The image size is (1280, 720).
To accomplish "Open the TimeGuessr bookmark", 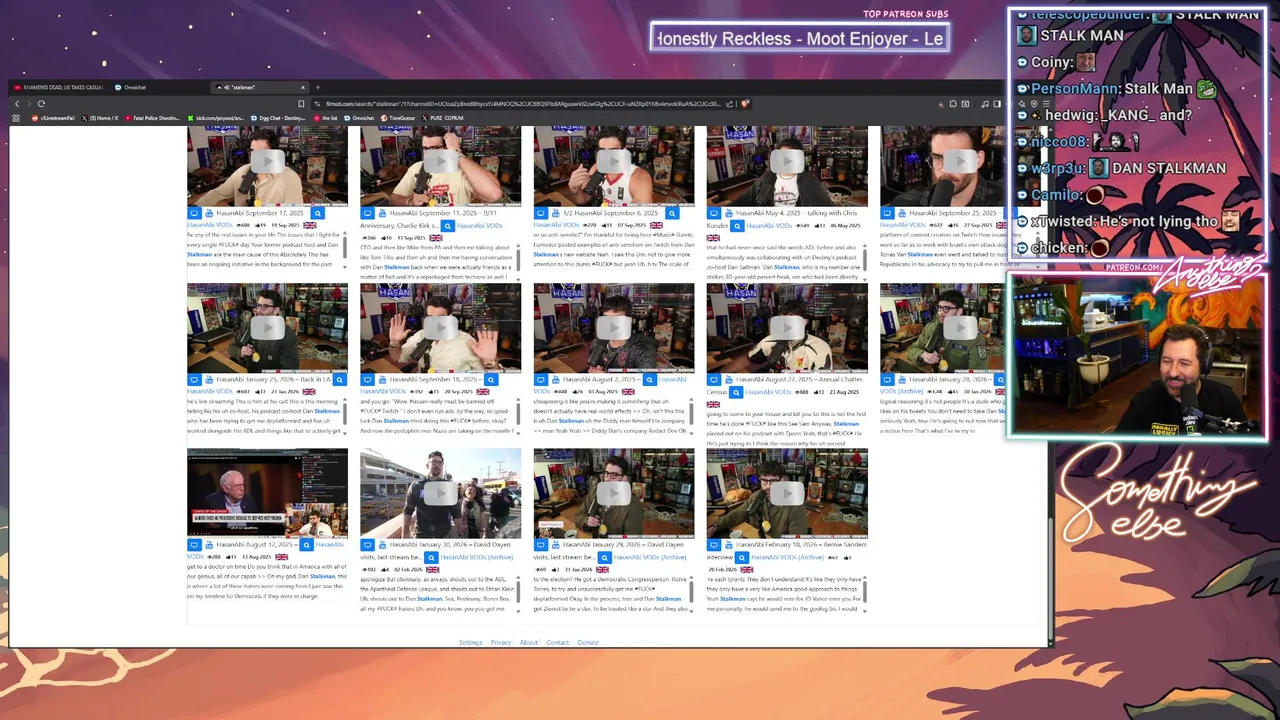I will 398,118.
